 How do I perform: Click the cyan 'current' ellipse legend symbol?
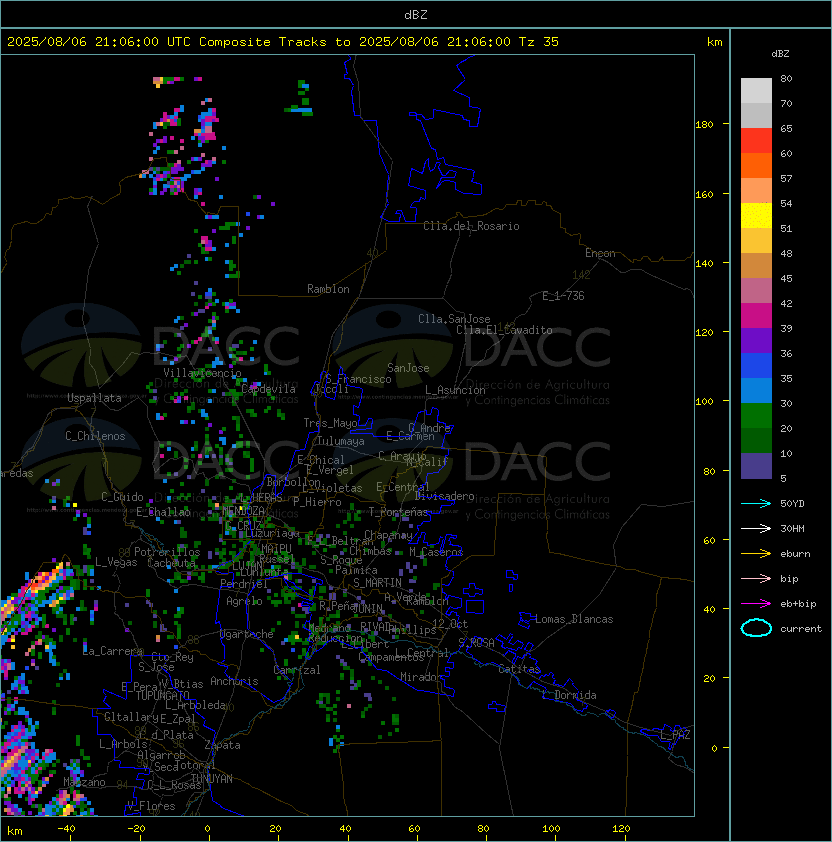click(x=756, y=628)
